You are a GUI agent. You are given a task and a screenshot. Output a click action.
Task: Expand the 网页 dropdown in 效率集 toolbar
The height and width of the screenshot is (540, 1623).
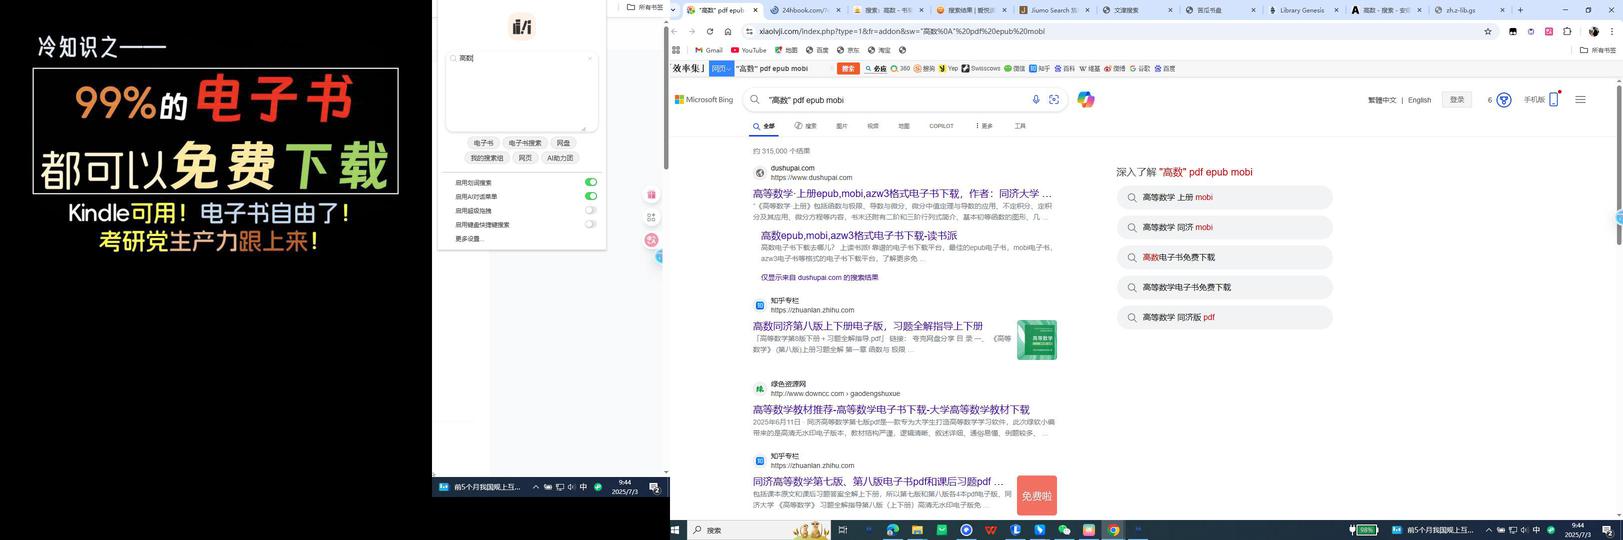pyautogui.click(x=721, y=69)
